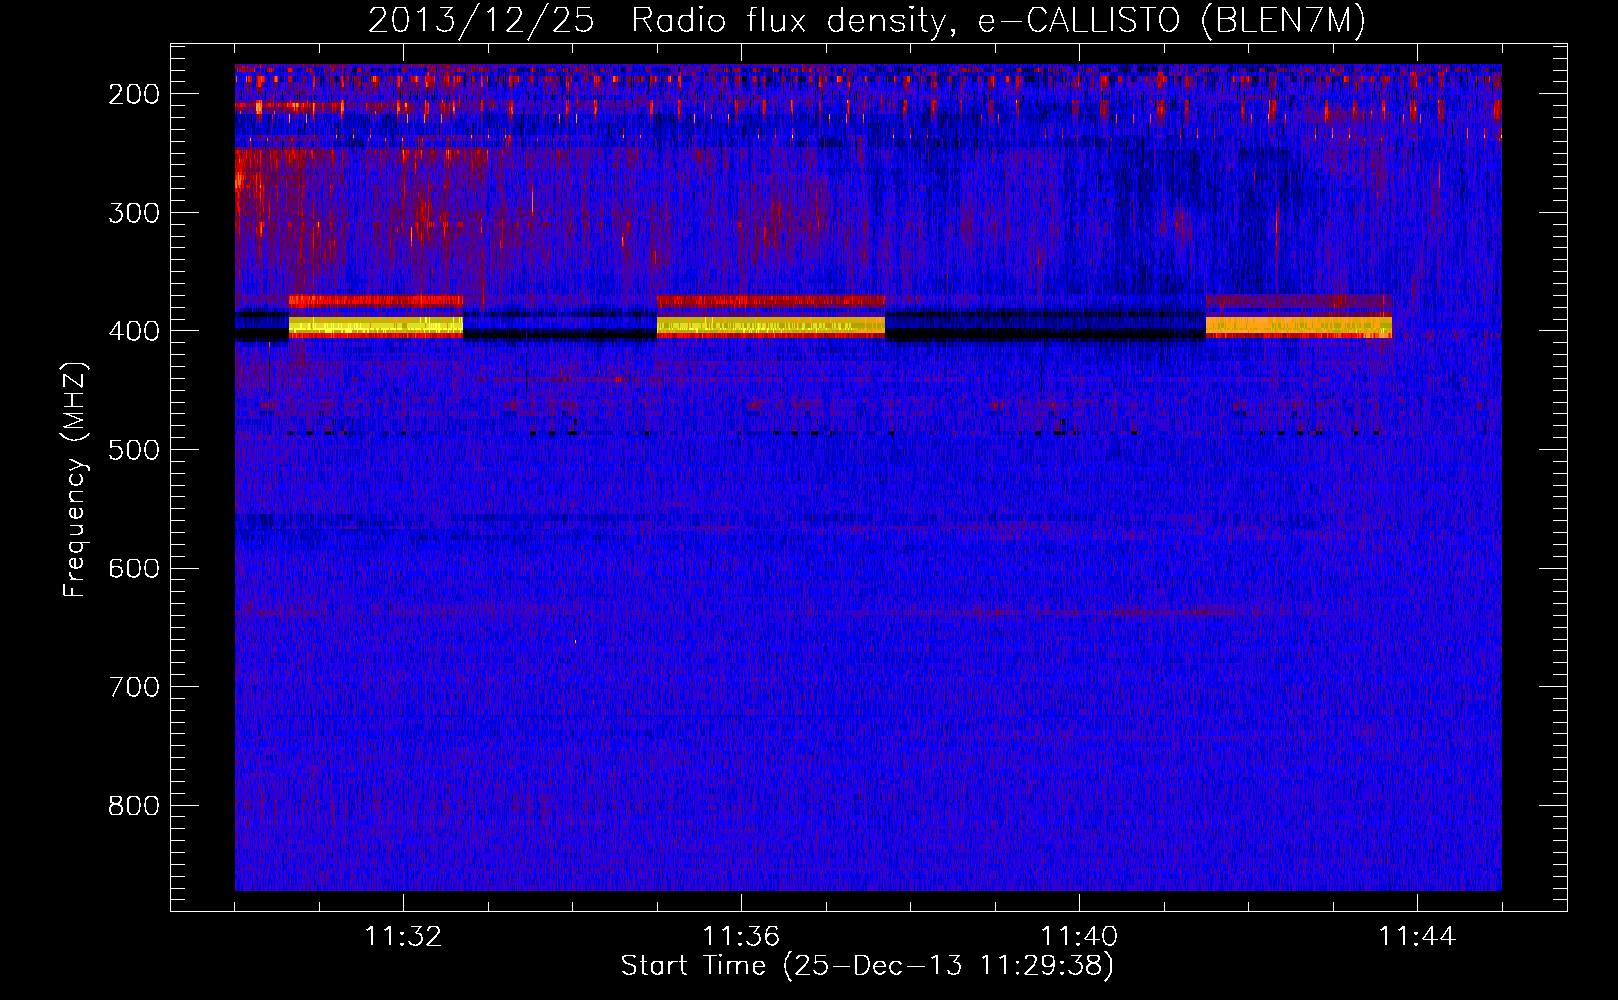Click the 'Start Time (25-Dec-13 11:29:38)' label
Image resolution: width=1618 pixels, height=1000 pixels.
point(867,966)
